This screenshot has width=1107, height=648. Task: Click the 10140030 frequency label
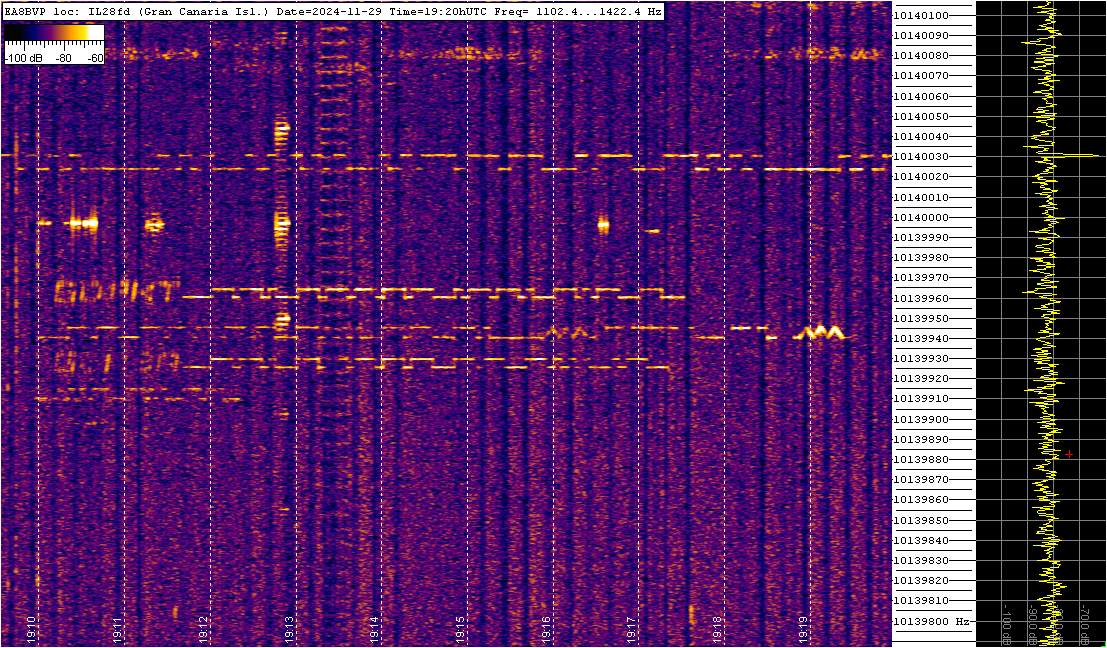point(921,157)
